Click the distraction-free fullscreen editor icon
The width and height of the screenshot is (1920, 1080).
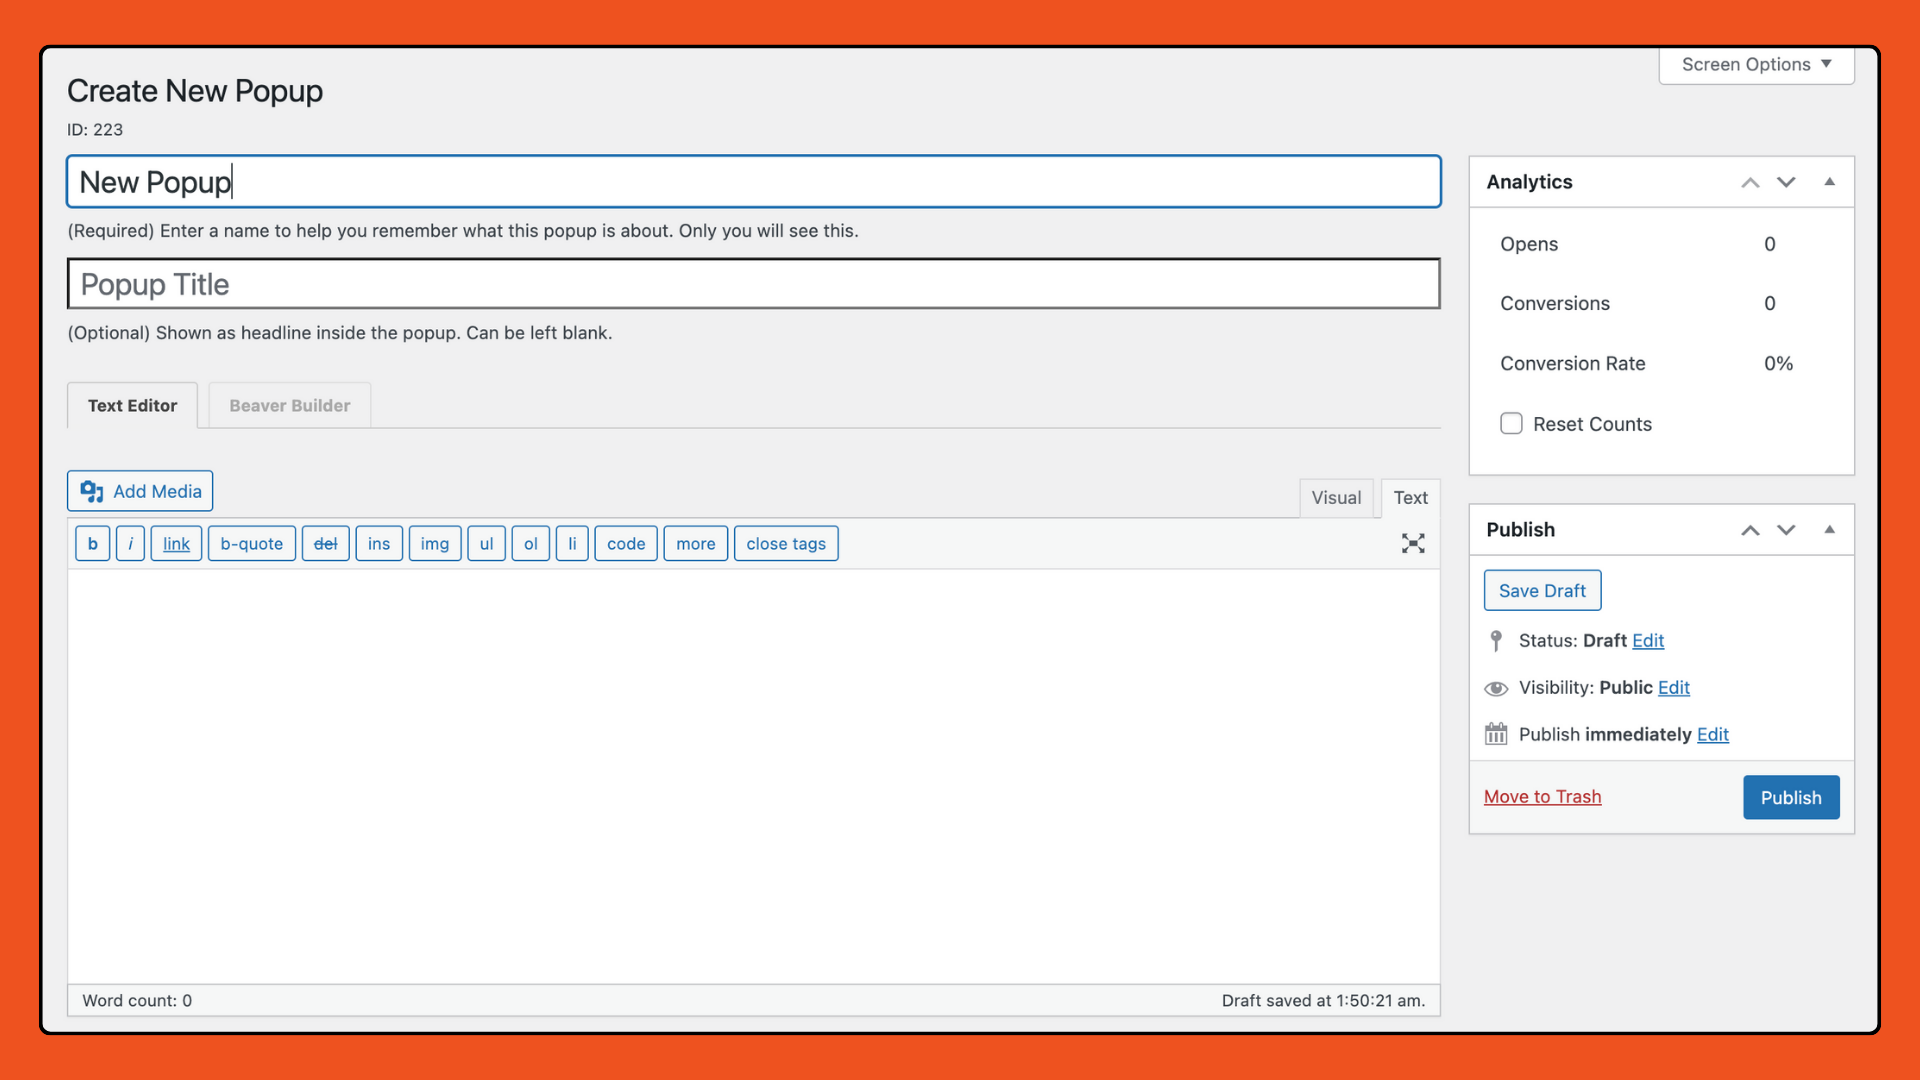(1412, 543)
